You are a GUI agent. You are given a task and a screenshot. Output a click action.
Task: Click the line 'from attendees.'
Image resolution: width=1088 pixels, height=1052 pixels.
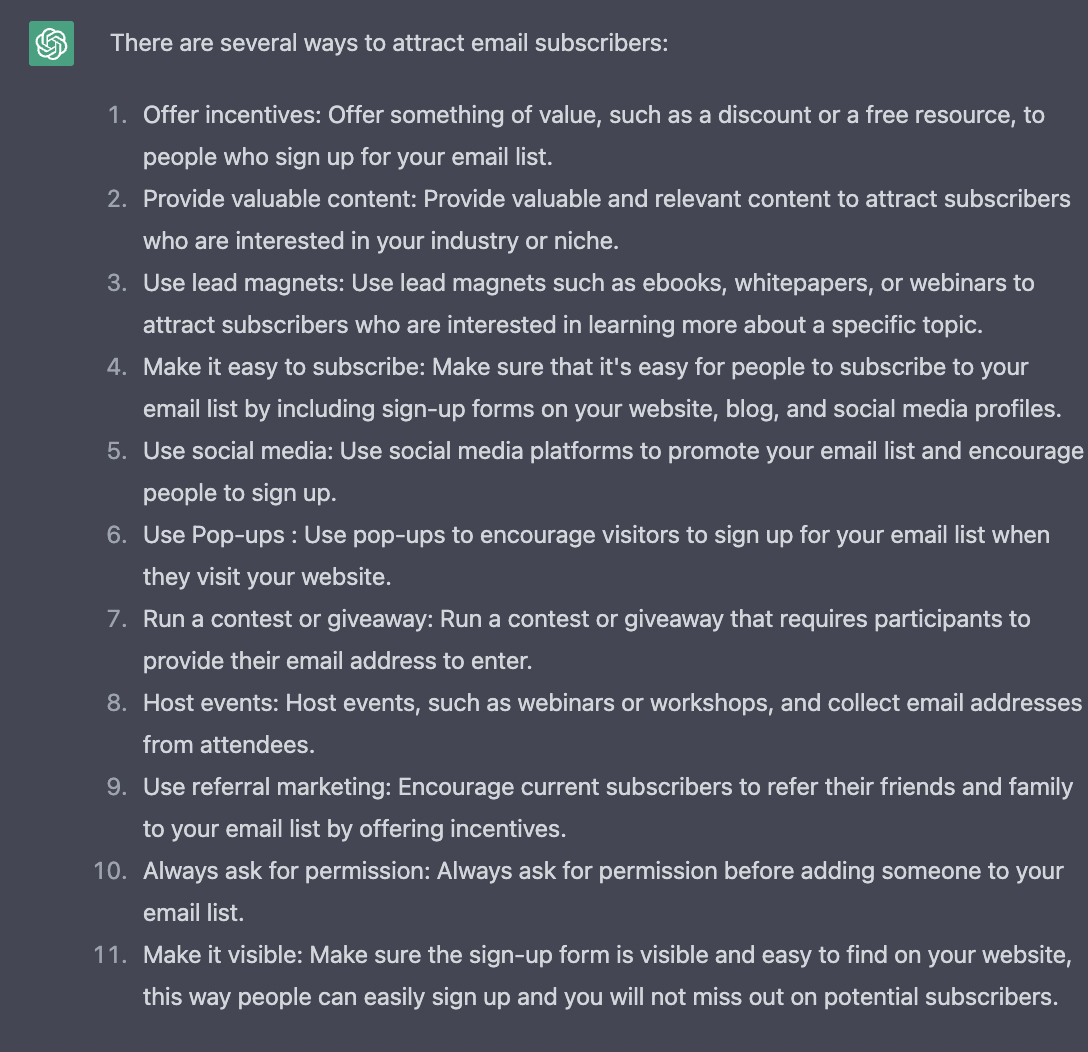pyautogui.click(x=229, y=745)
